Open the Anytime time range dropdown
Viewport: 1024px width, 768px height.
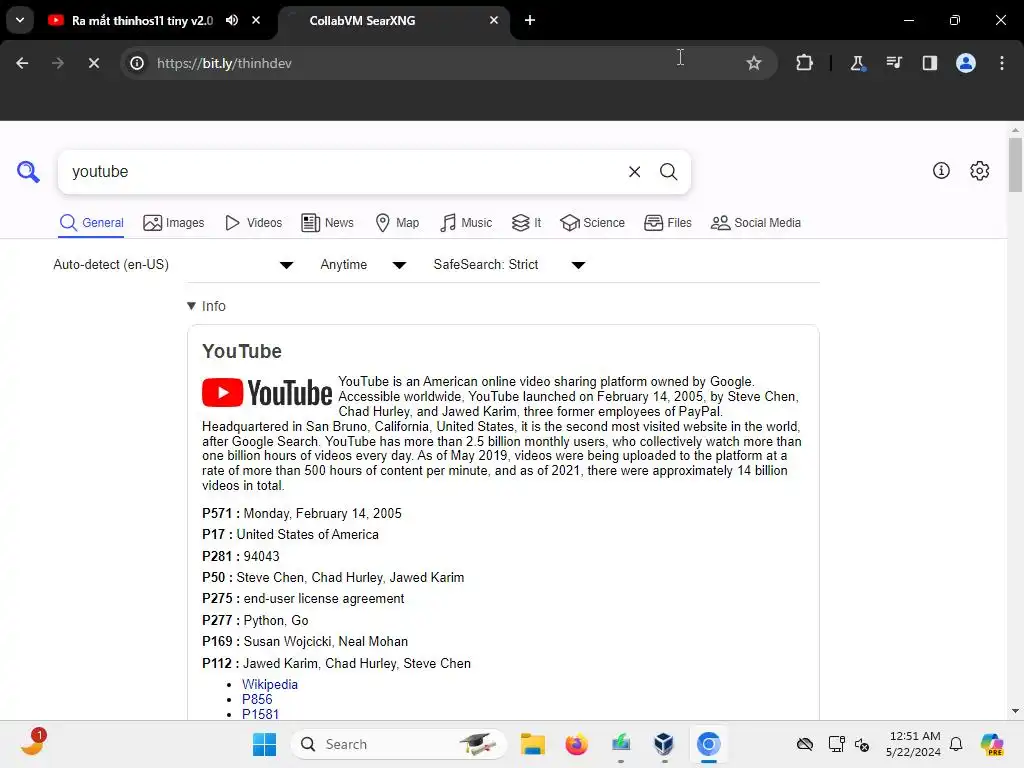[x=363, y=264]
